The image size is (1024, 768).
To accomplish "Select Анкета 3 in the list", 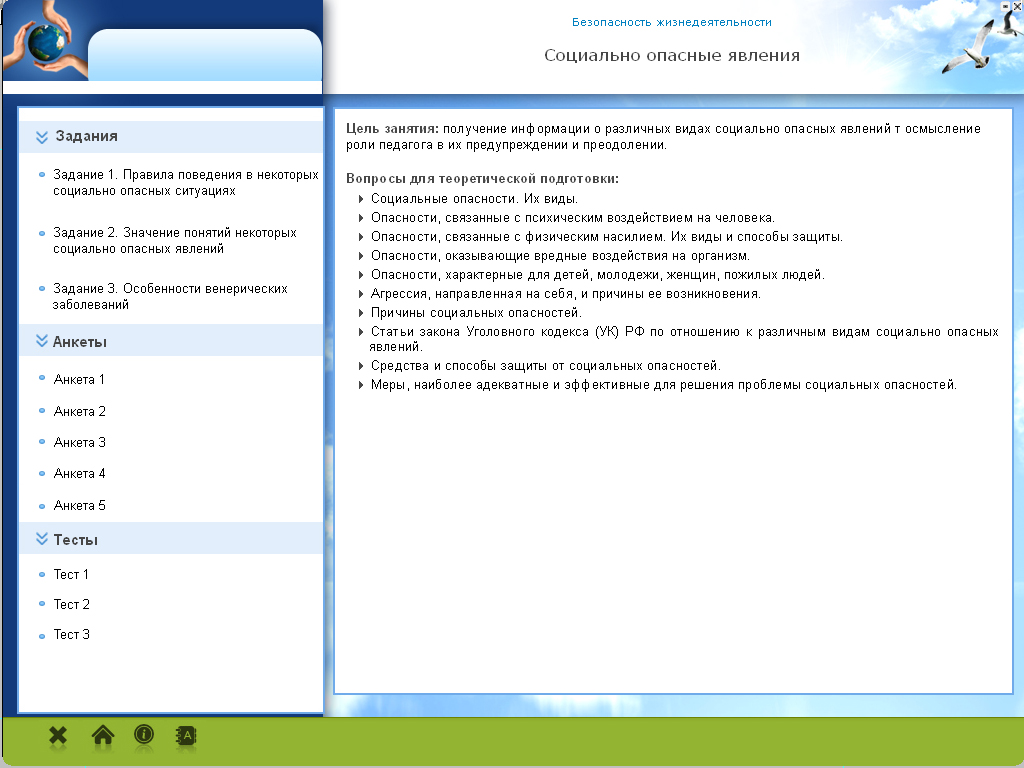I will [x=80, y=442].
